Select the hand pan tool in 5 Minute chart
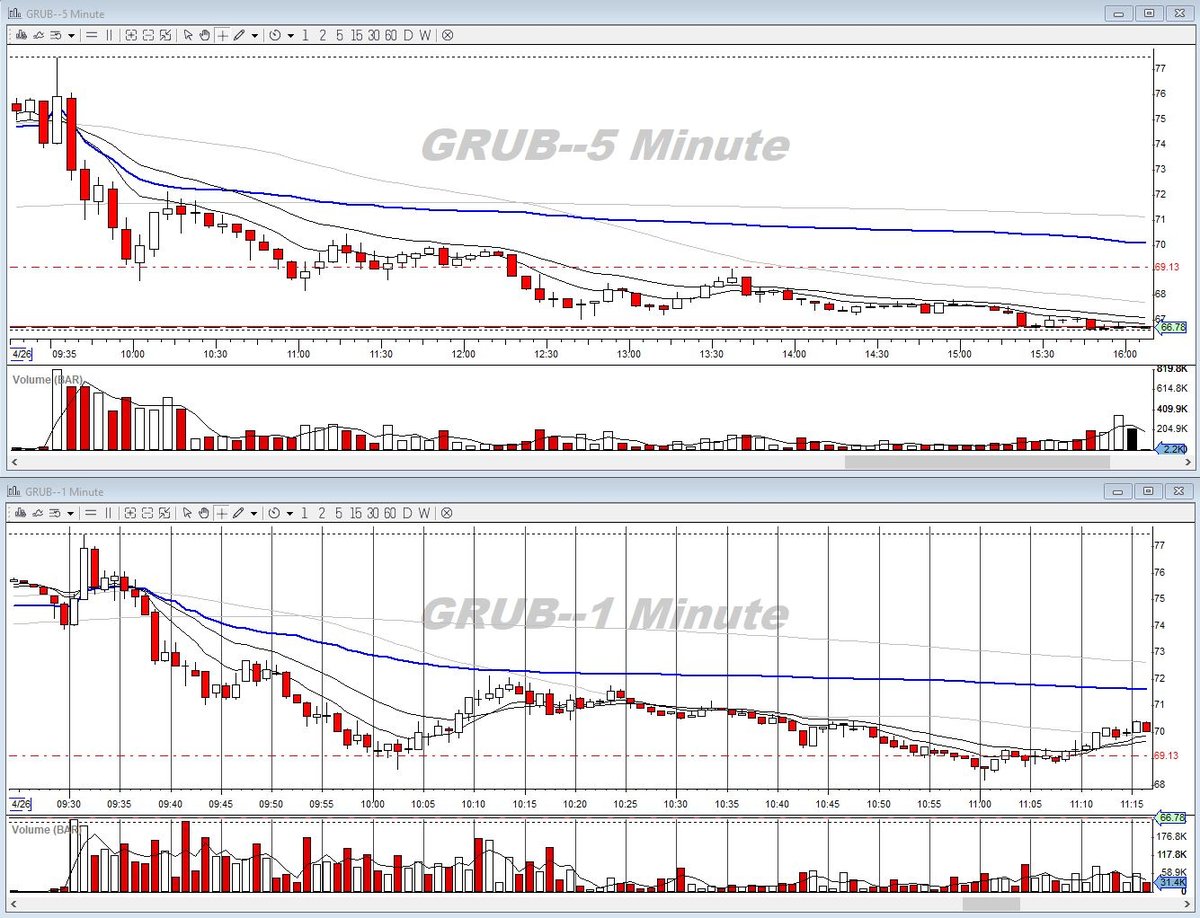The width and height of the screenshot is (1200, 918). (205, 35)
